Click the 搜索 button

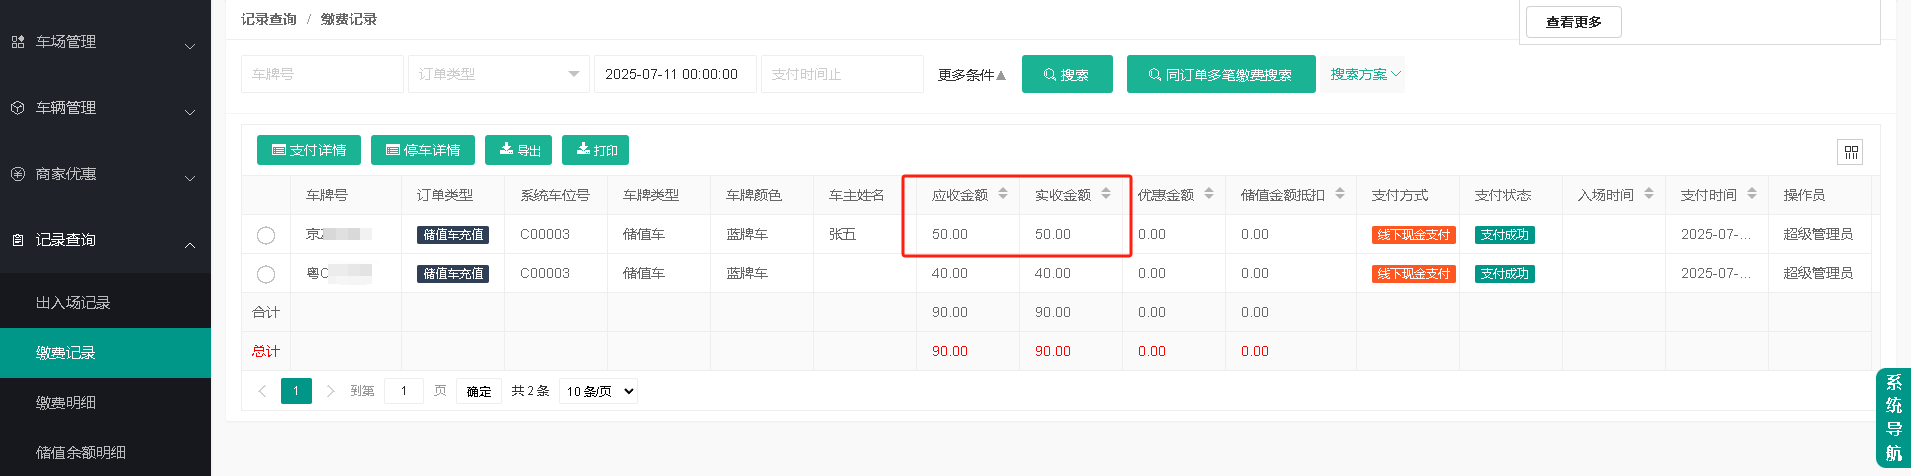[1067, 74]
